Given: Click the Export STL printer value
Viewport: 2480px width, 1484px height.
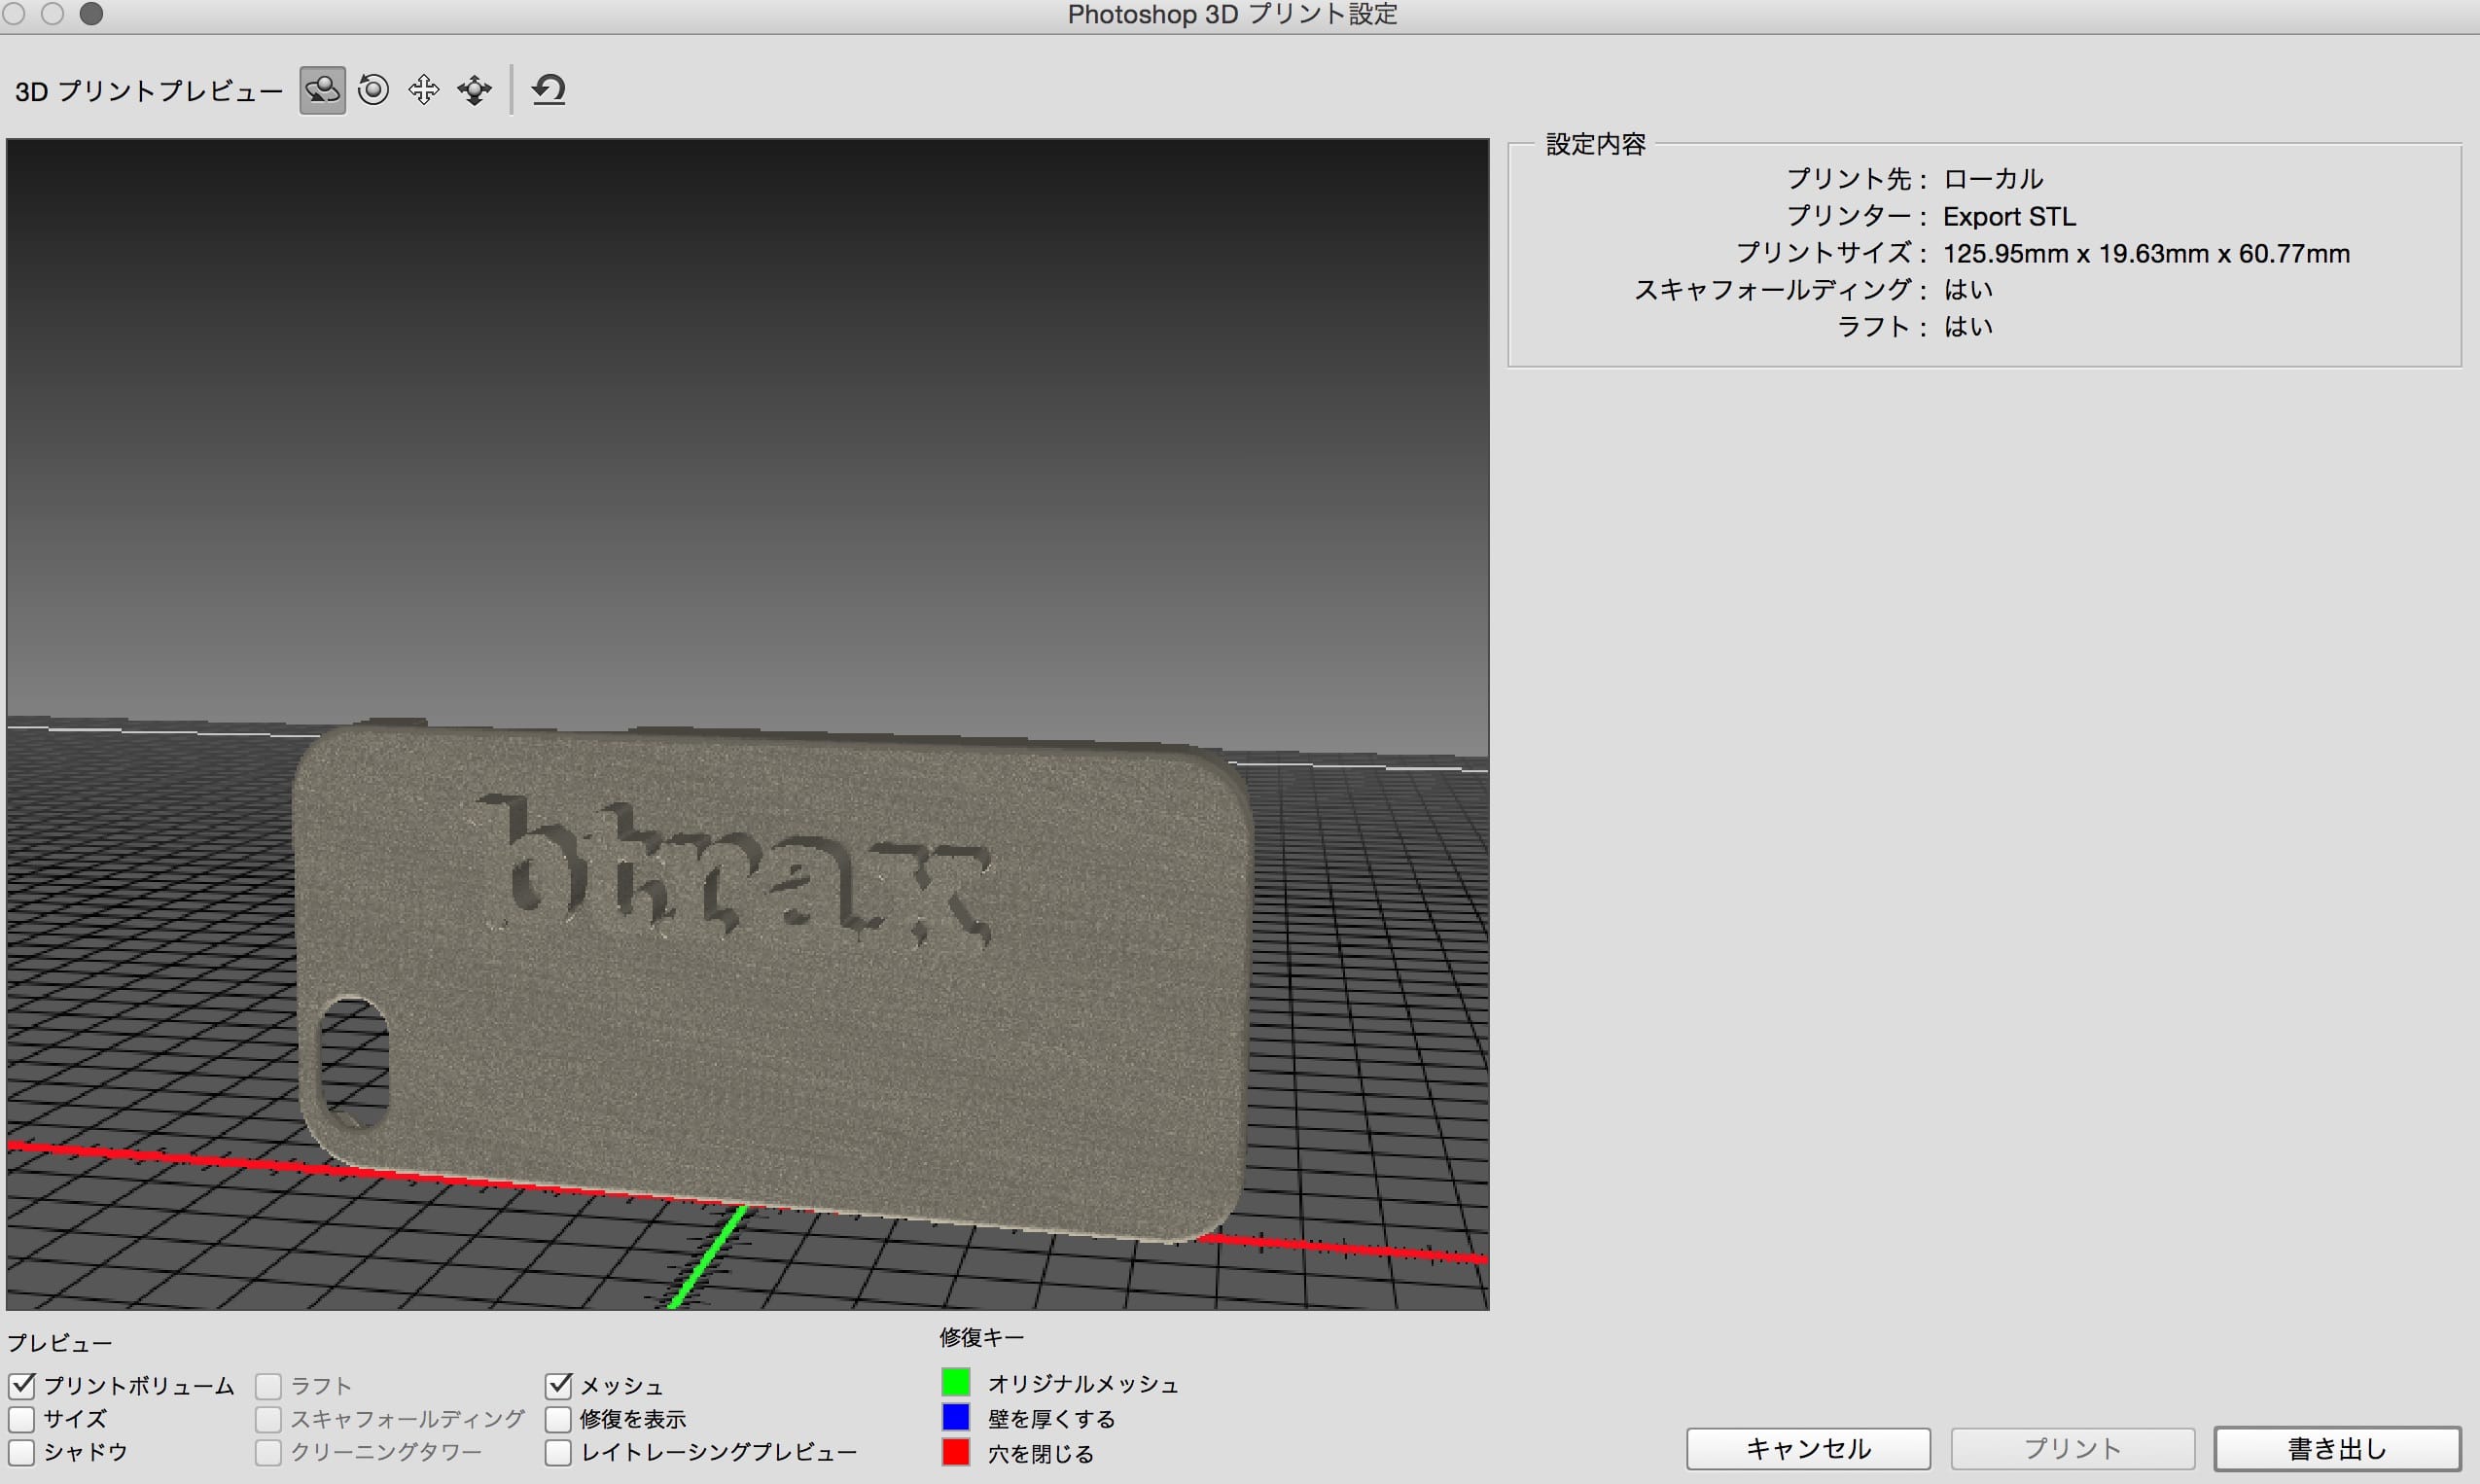Looking at the screenshot, I should (x=2009, y=216).
